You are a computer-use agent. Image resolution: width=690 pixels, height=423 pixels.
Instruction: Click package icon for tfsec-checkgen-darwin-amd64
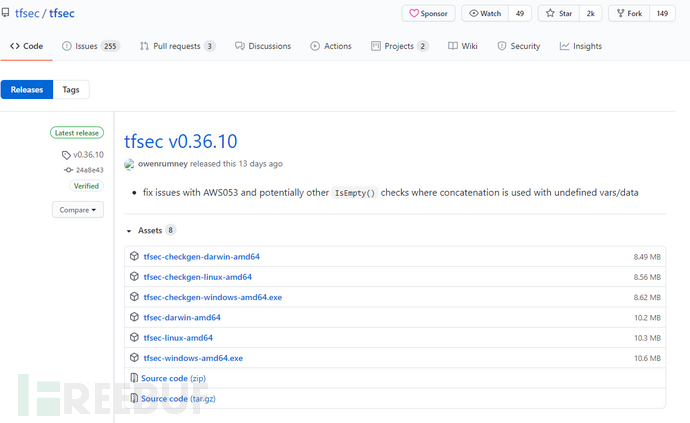click(134, 257)
